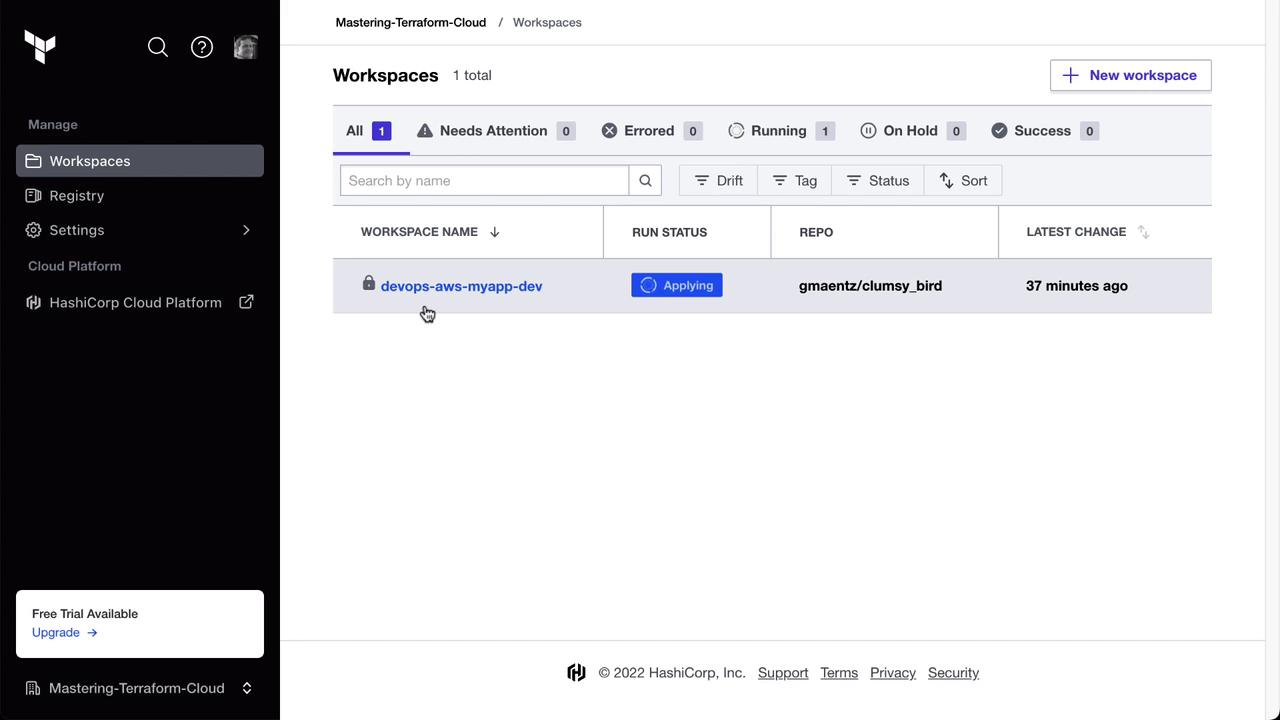Open the user avatar menu
Image resolution: width=1280 pixels, height=720 pixels.
point(246,47)
